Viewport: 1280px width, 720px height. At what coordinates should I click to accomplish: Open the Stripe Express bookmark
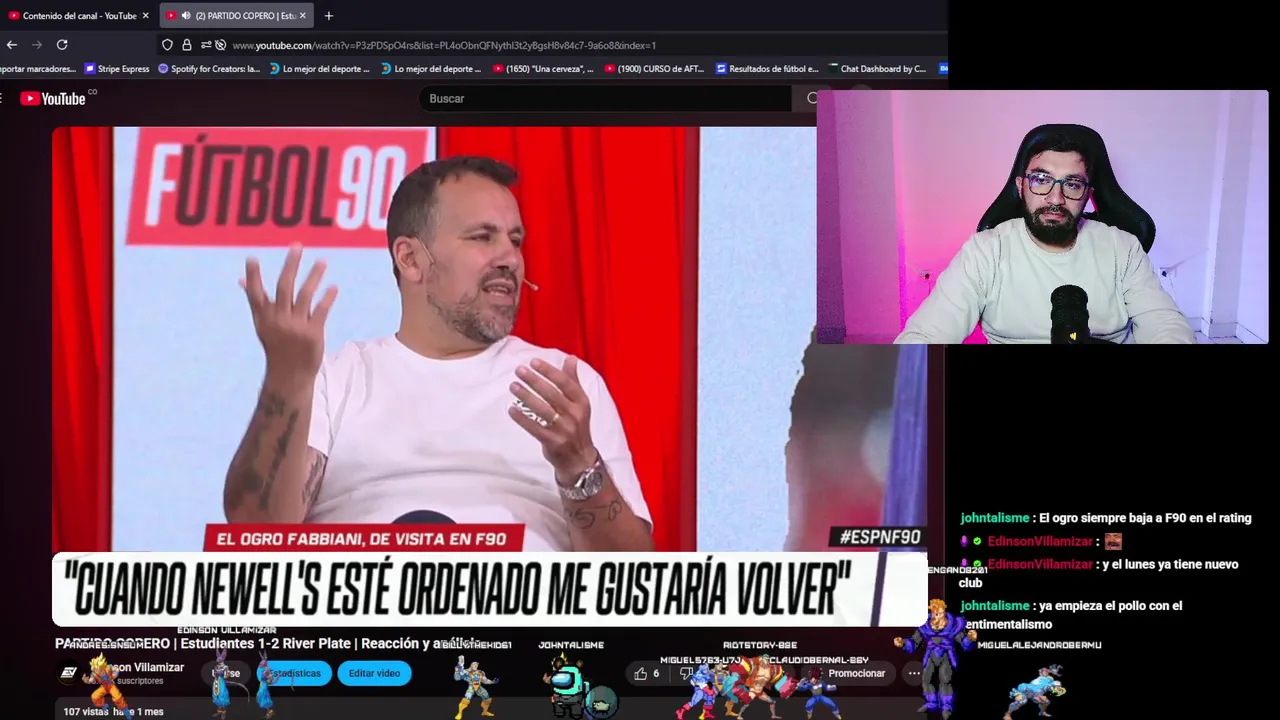(x=117, y=69)
